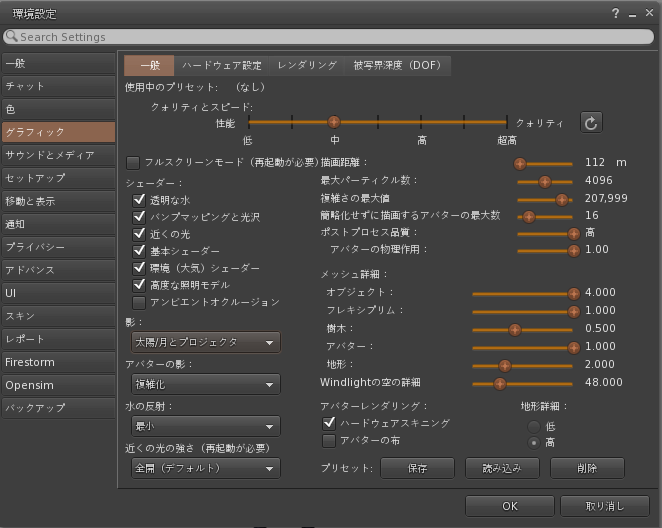This screenshot has height=528, width=662.
Task: Click the 描画距離 slider handle
Action: 520,164
